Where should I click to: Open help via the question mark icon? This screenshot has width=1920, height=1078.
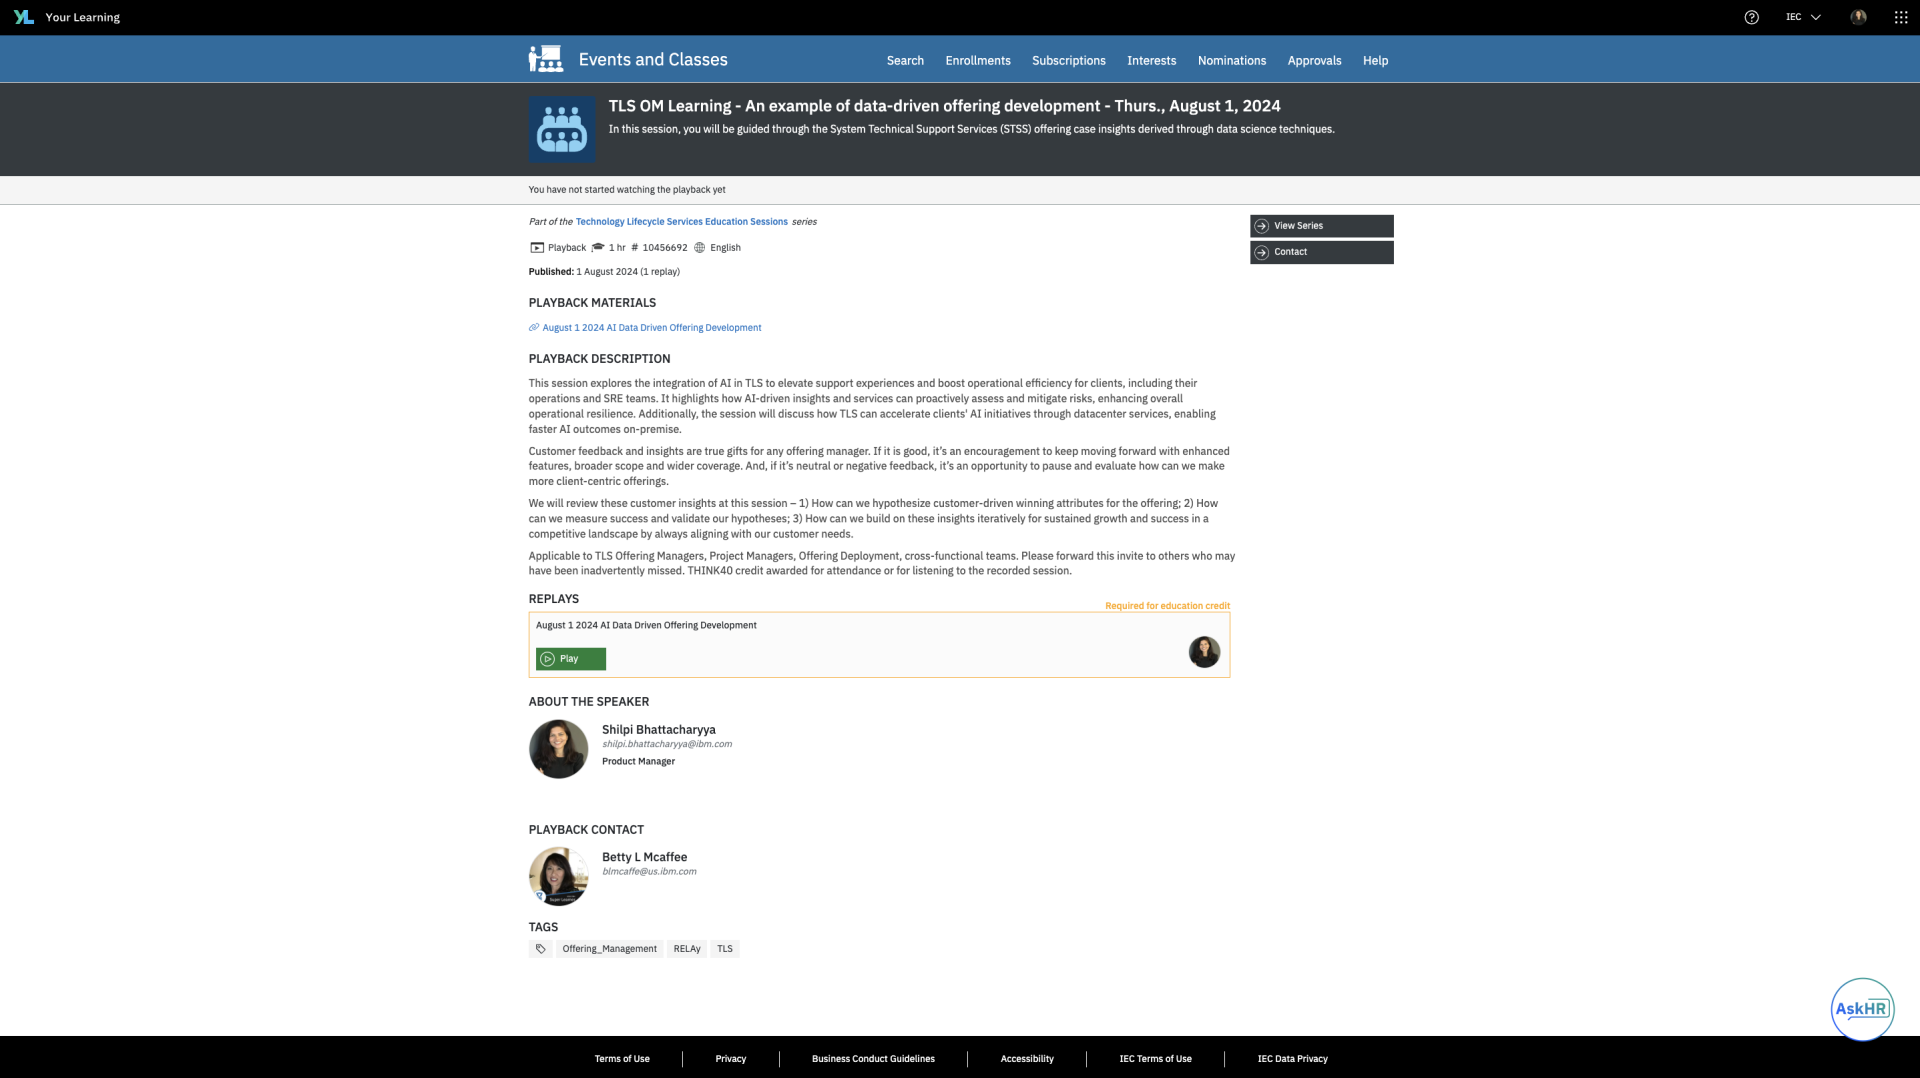coord(1751,17)
